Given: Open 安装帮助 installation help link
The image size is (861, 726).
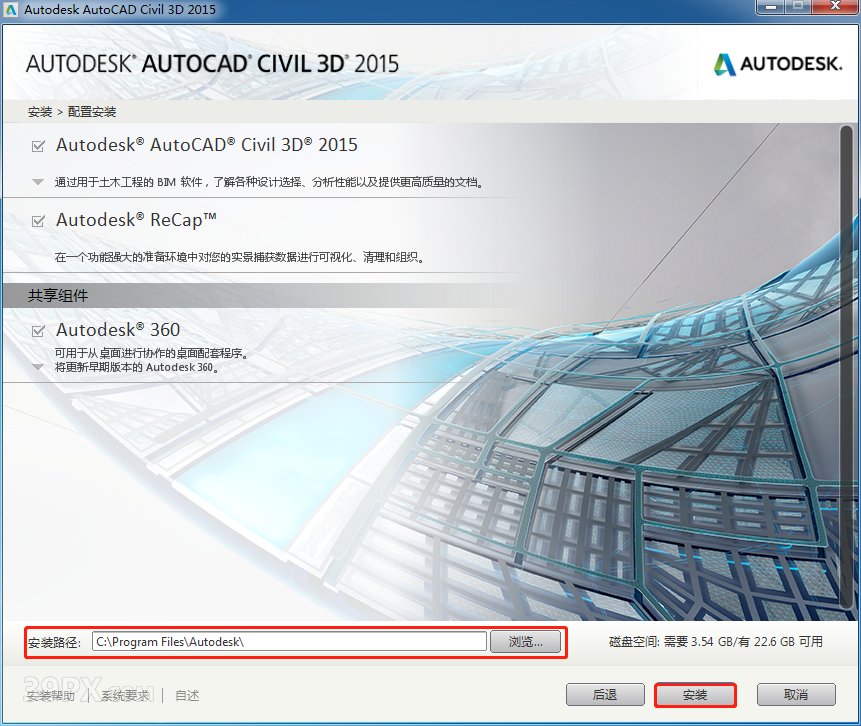Looking at the screenshot, I should (x=50, y=696).
